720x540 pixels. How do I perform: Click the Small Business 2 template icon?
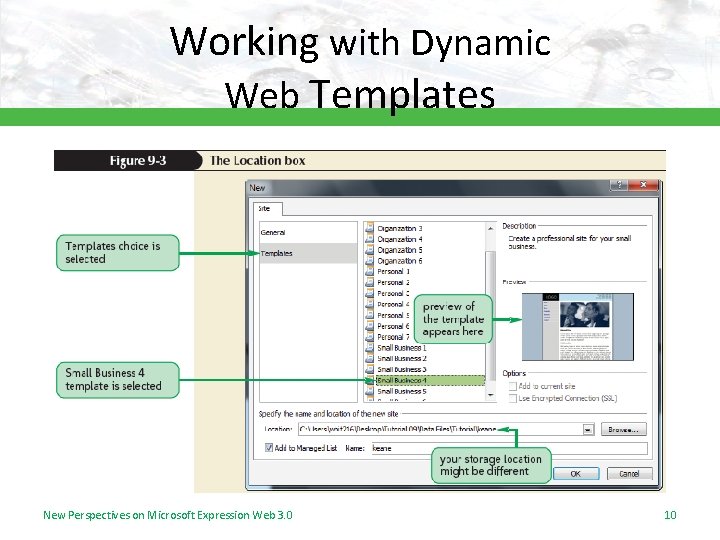[369, 359]
